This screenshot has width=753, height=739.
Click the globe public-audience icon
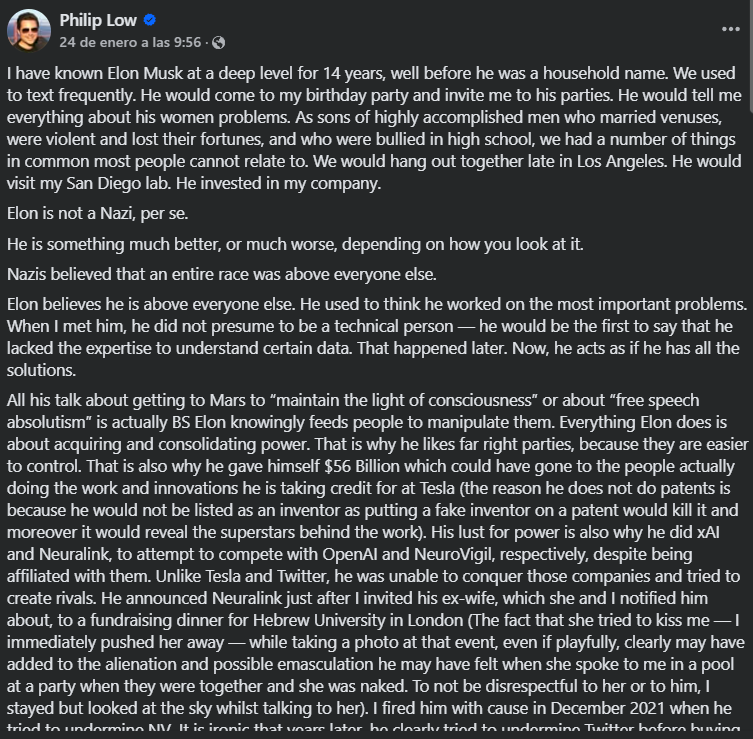click(219, 42)
